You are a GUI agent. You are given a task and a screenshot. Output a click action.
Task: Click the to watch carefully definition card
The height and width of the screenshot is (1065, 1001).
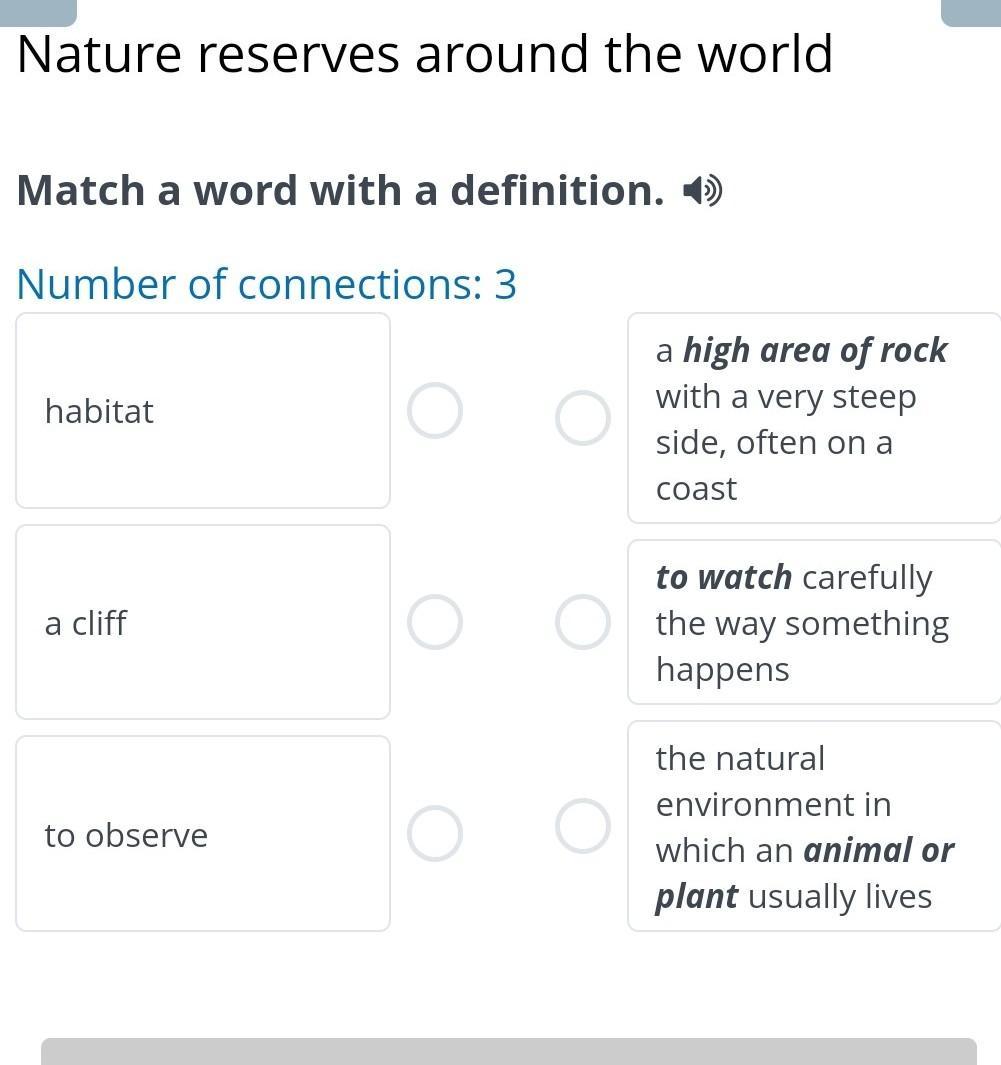pos(812,622)
